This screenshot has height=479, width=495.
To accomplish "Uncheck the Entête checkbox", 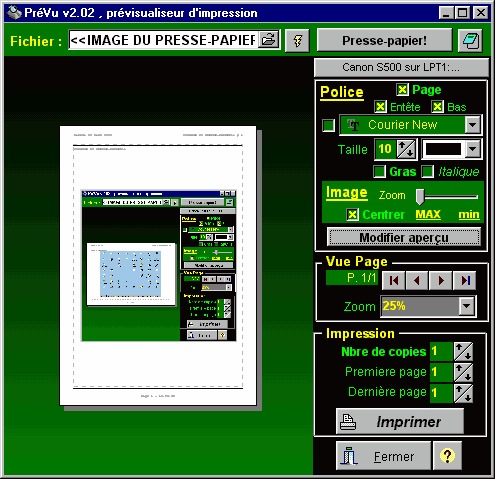I will [380, 107].
